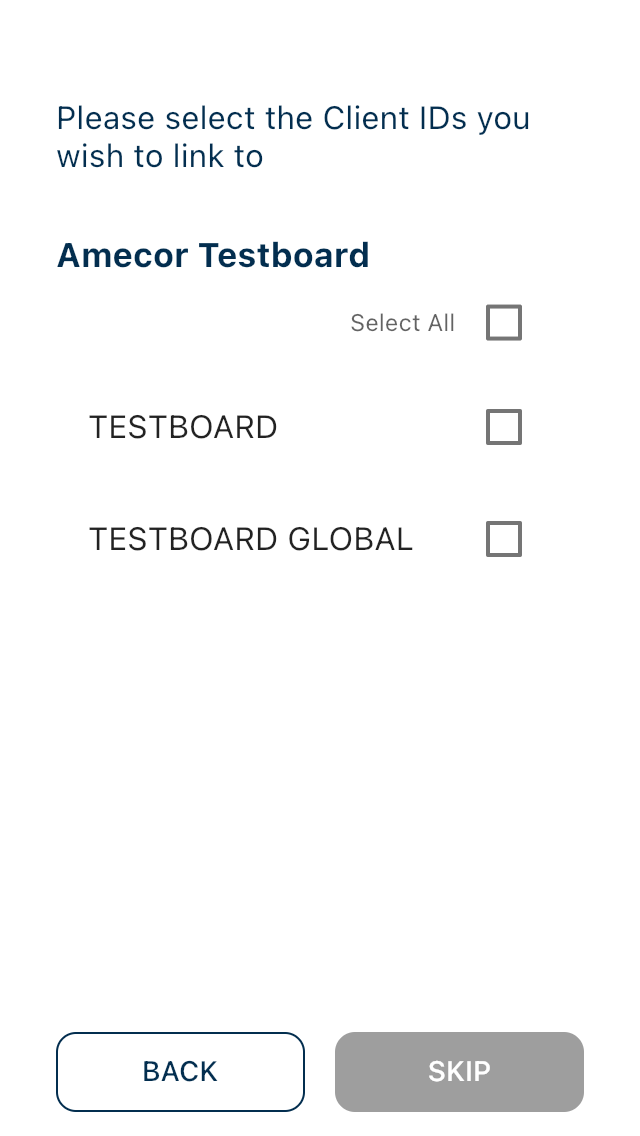Click the gray SKIP button
This screenshot has height=1136, width=640.
point(459,1072)
